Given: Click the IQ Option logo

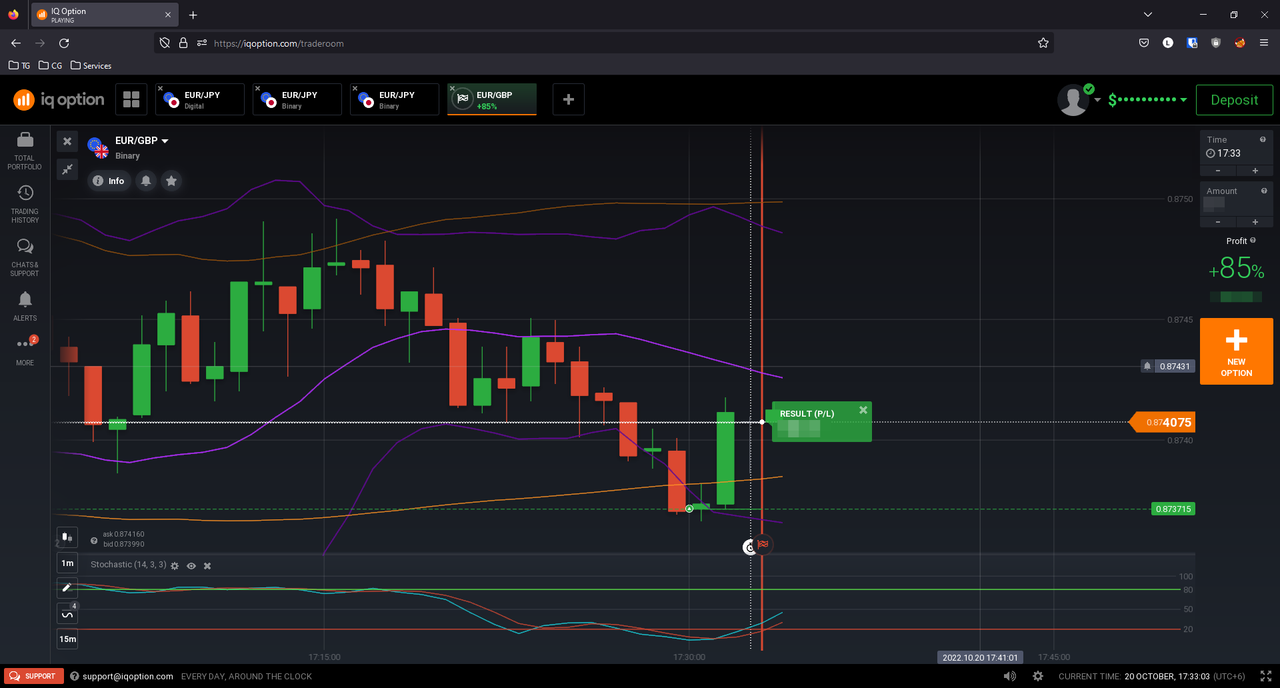Looking at the screenshot, I should [59, 100].
